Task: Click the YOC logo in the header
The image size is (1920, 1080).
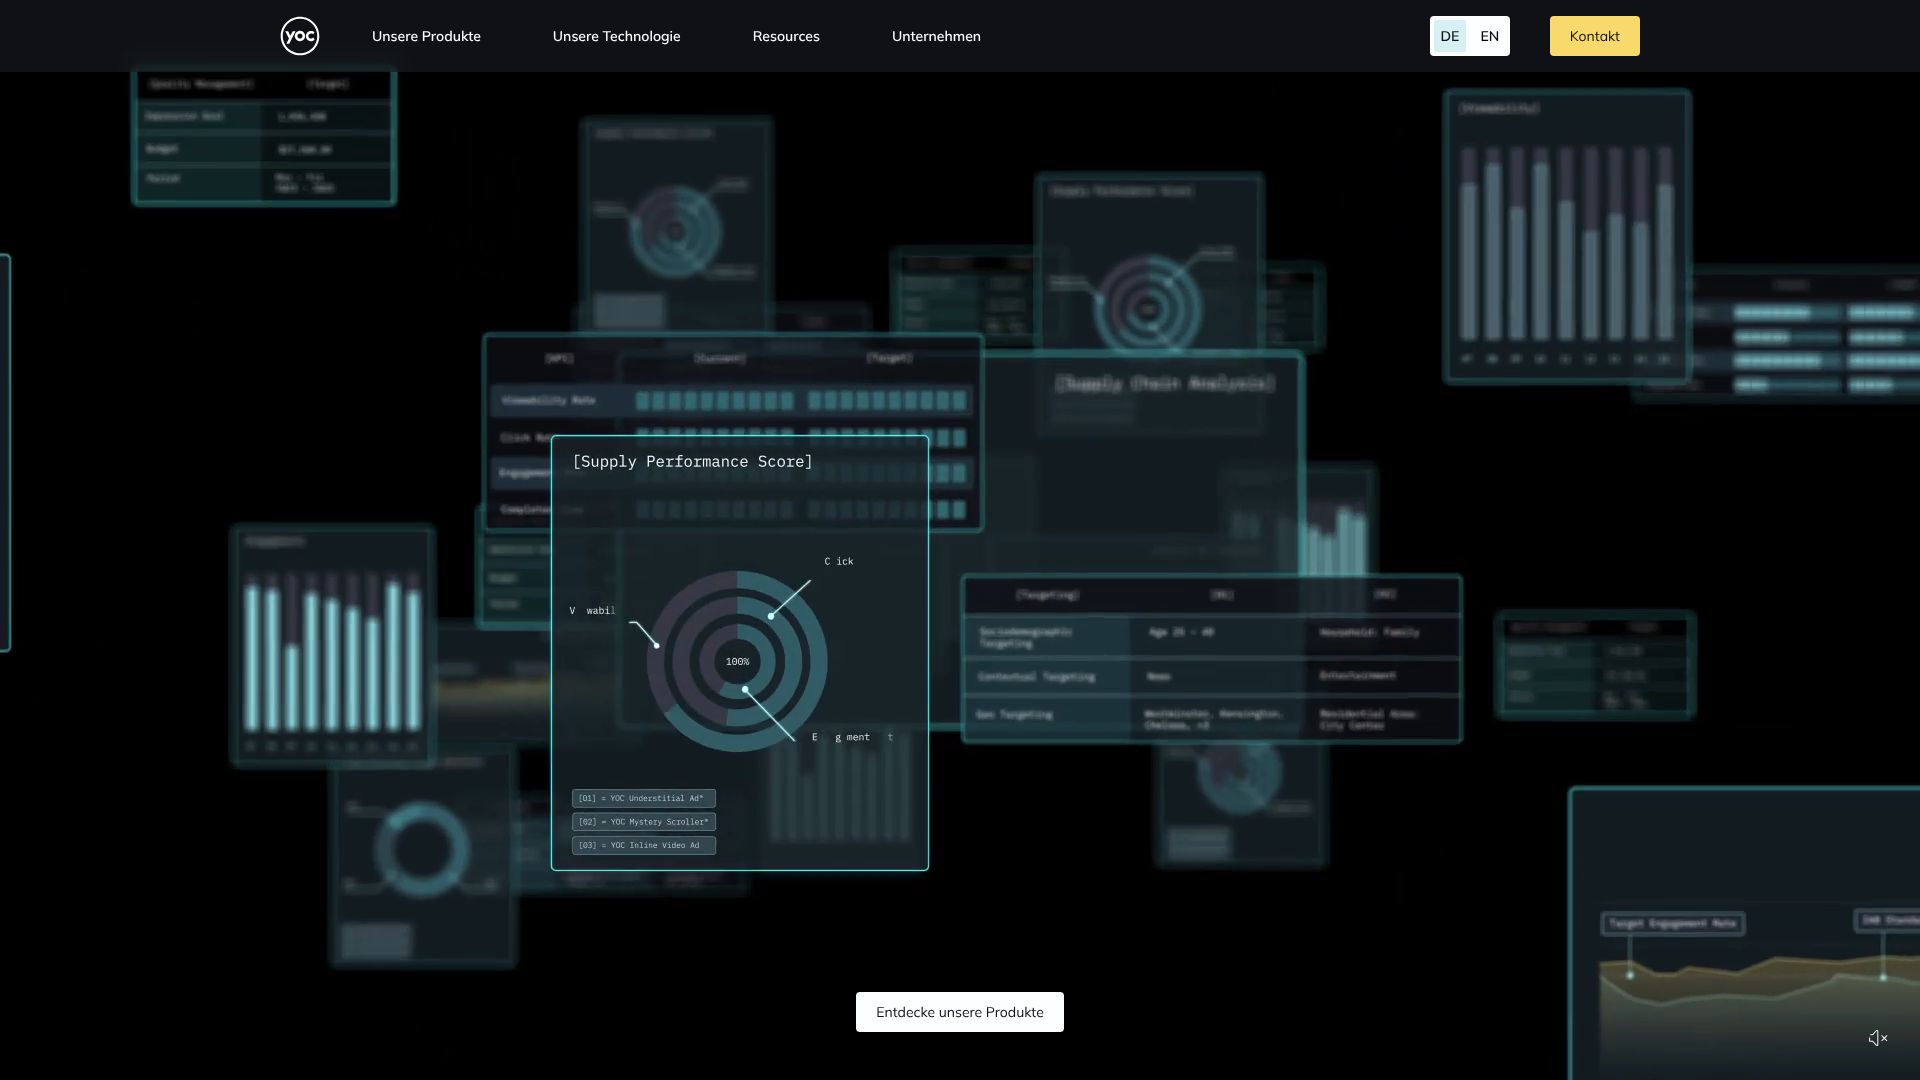Action: (x=300, y=36)
